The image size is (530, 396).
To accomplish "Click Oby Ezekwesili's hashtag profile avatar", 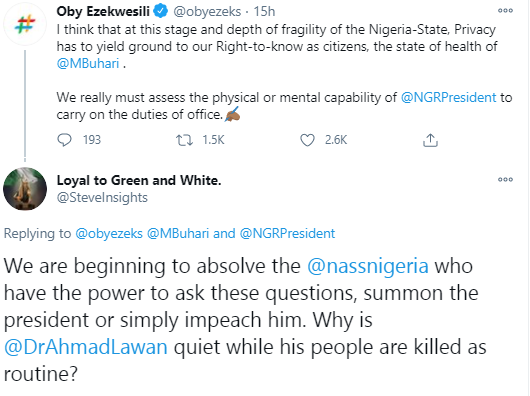I will click(25, 24).
